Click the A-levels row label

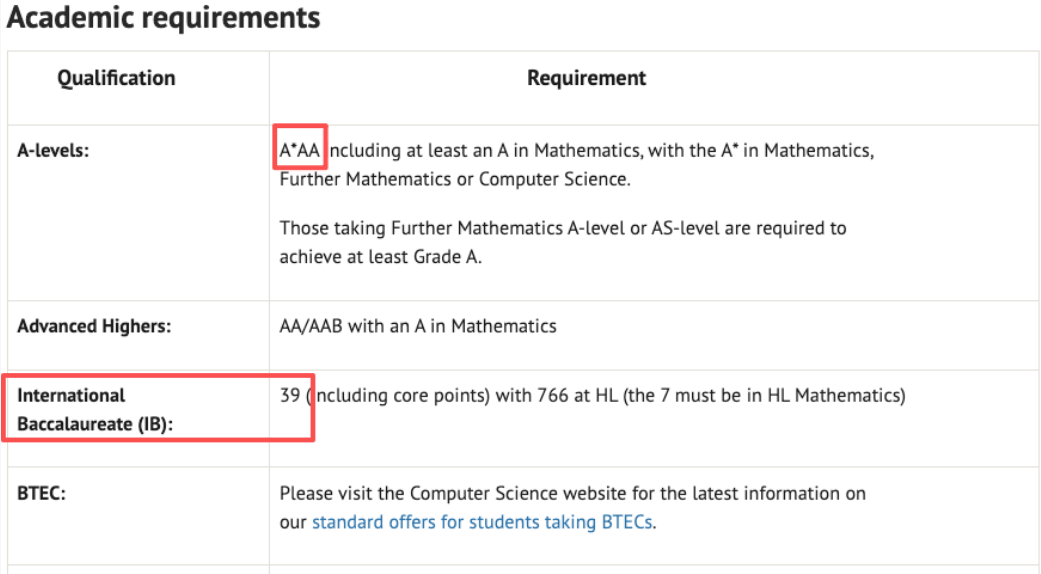[53, 151]
